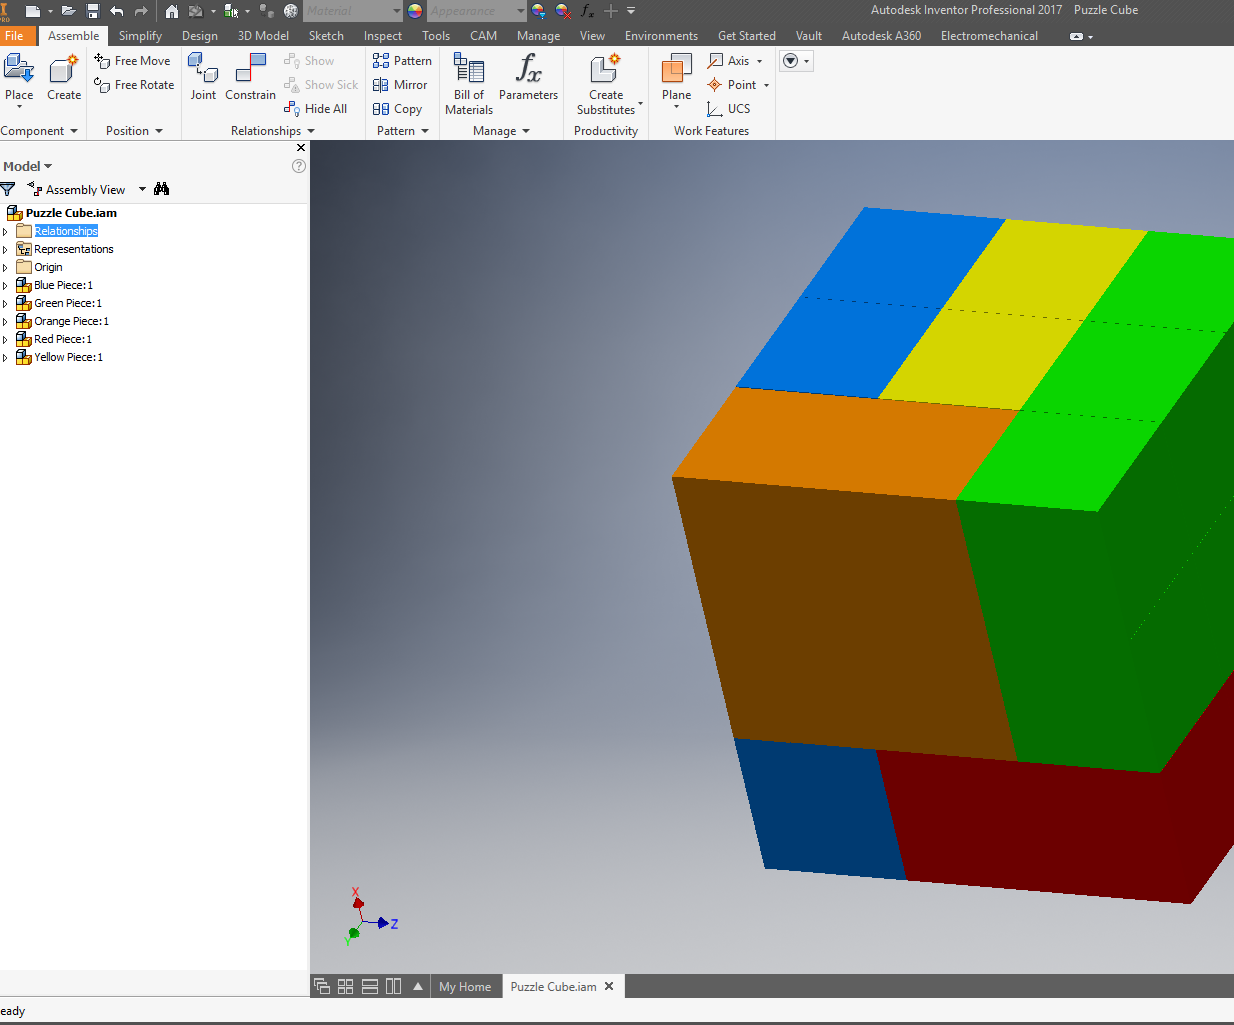Expand the Origin folder in browser
Image resolution: width=1234 pixels, height=1025 pixels.
[x=5, y=267]
